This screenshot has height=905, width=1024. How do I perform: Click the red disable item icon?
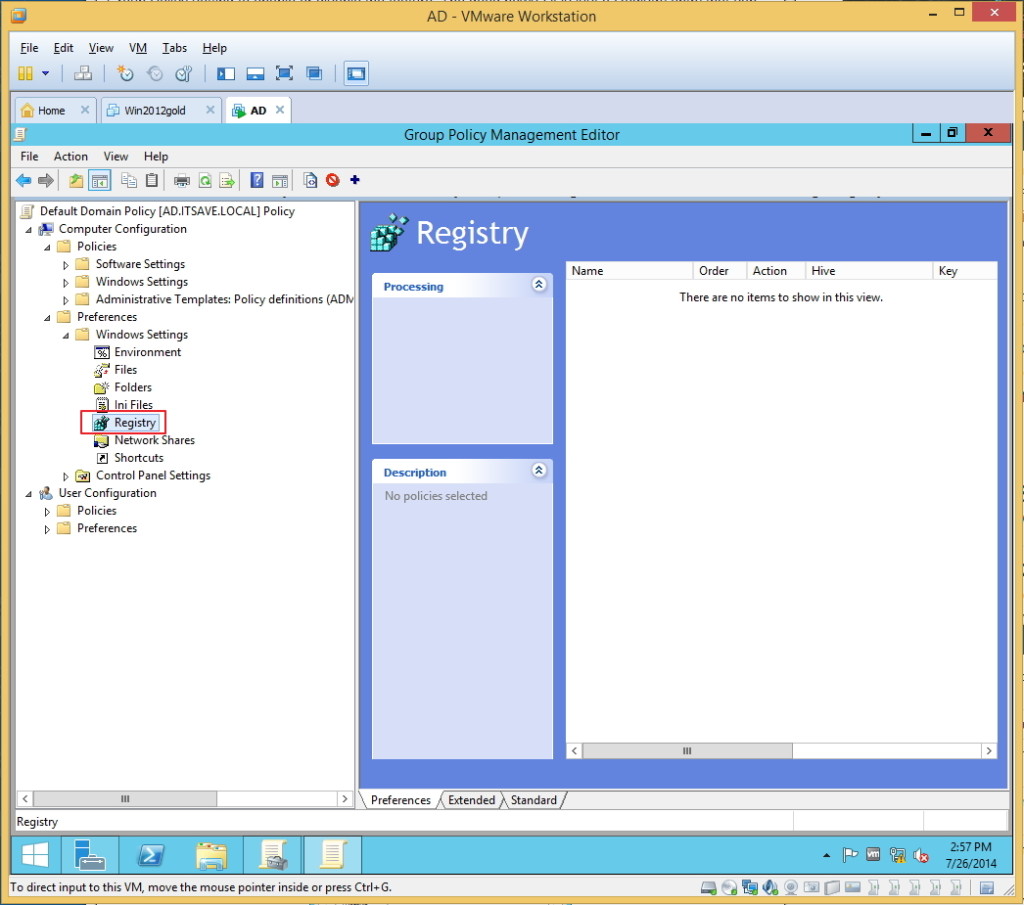pos(333,180)
